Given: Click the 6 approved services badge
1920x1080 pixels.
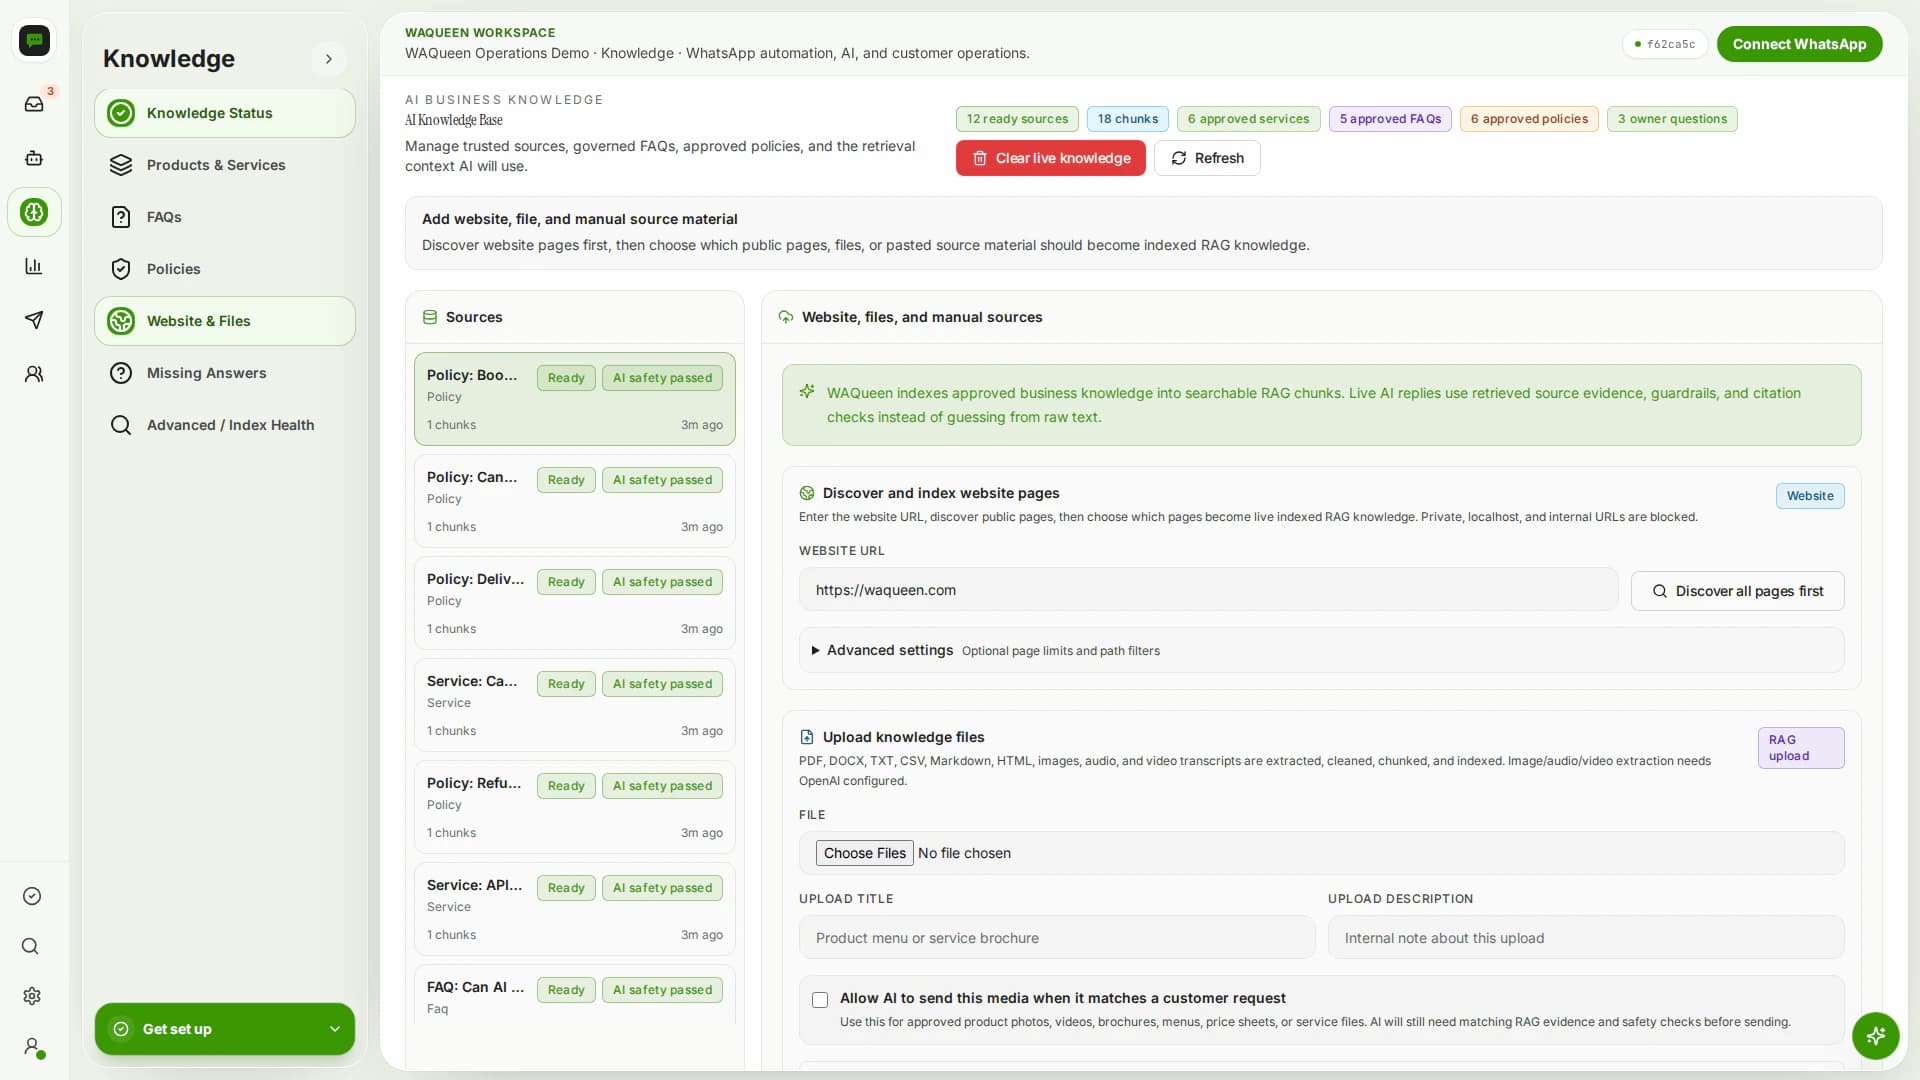Looking at the screenshot, I should click(x=1248, y=119).
